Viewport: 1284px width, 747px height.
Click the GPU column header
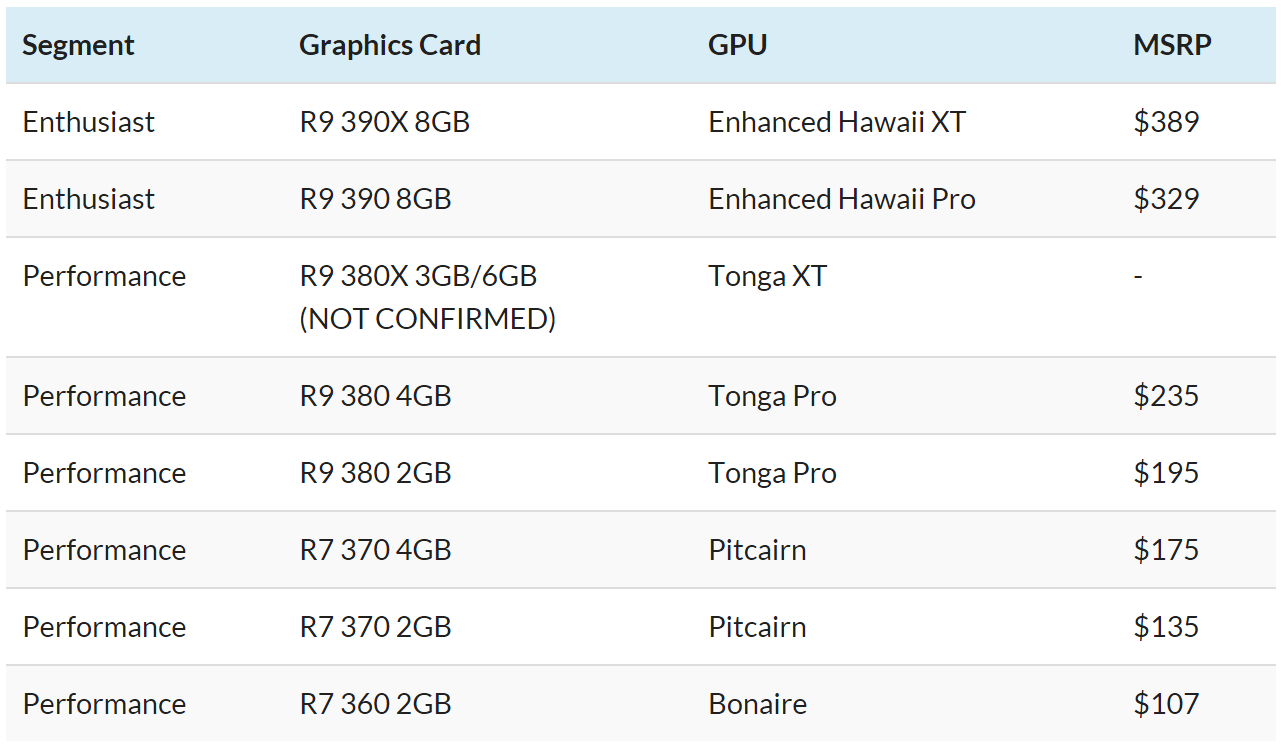tap(738, 45)
